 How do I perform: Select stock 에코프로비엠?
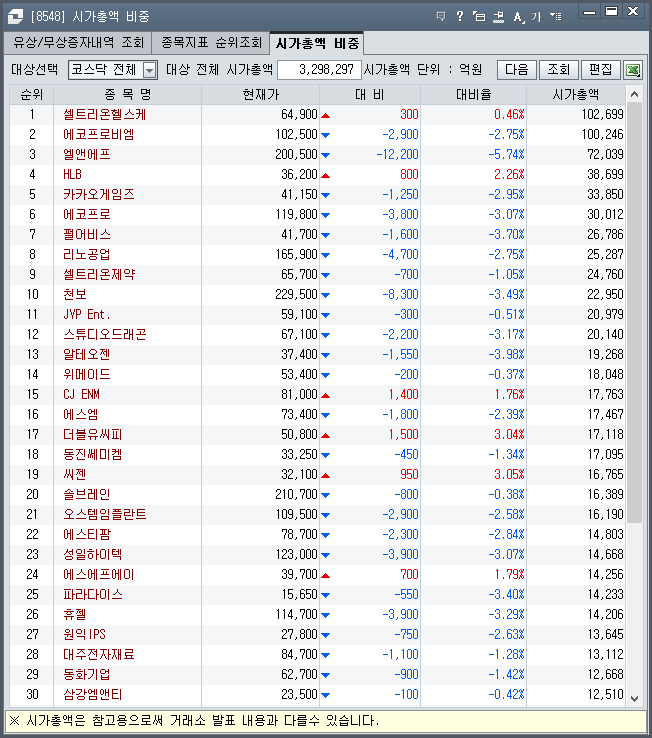(x=99, y=135)
